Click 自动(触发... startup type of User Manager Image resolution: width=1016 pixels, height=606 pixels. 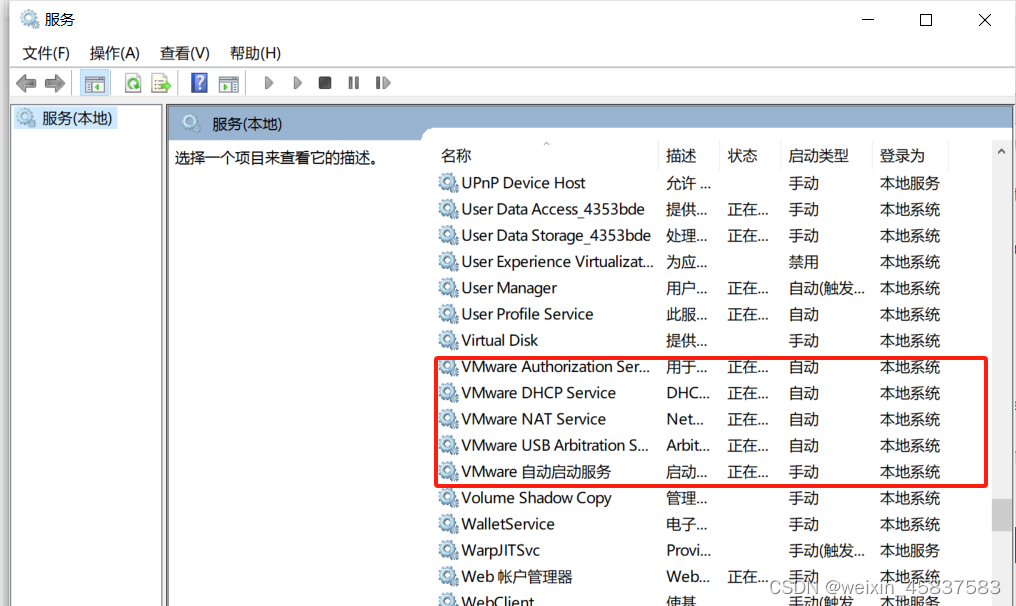[x=826, y=288]
